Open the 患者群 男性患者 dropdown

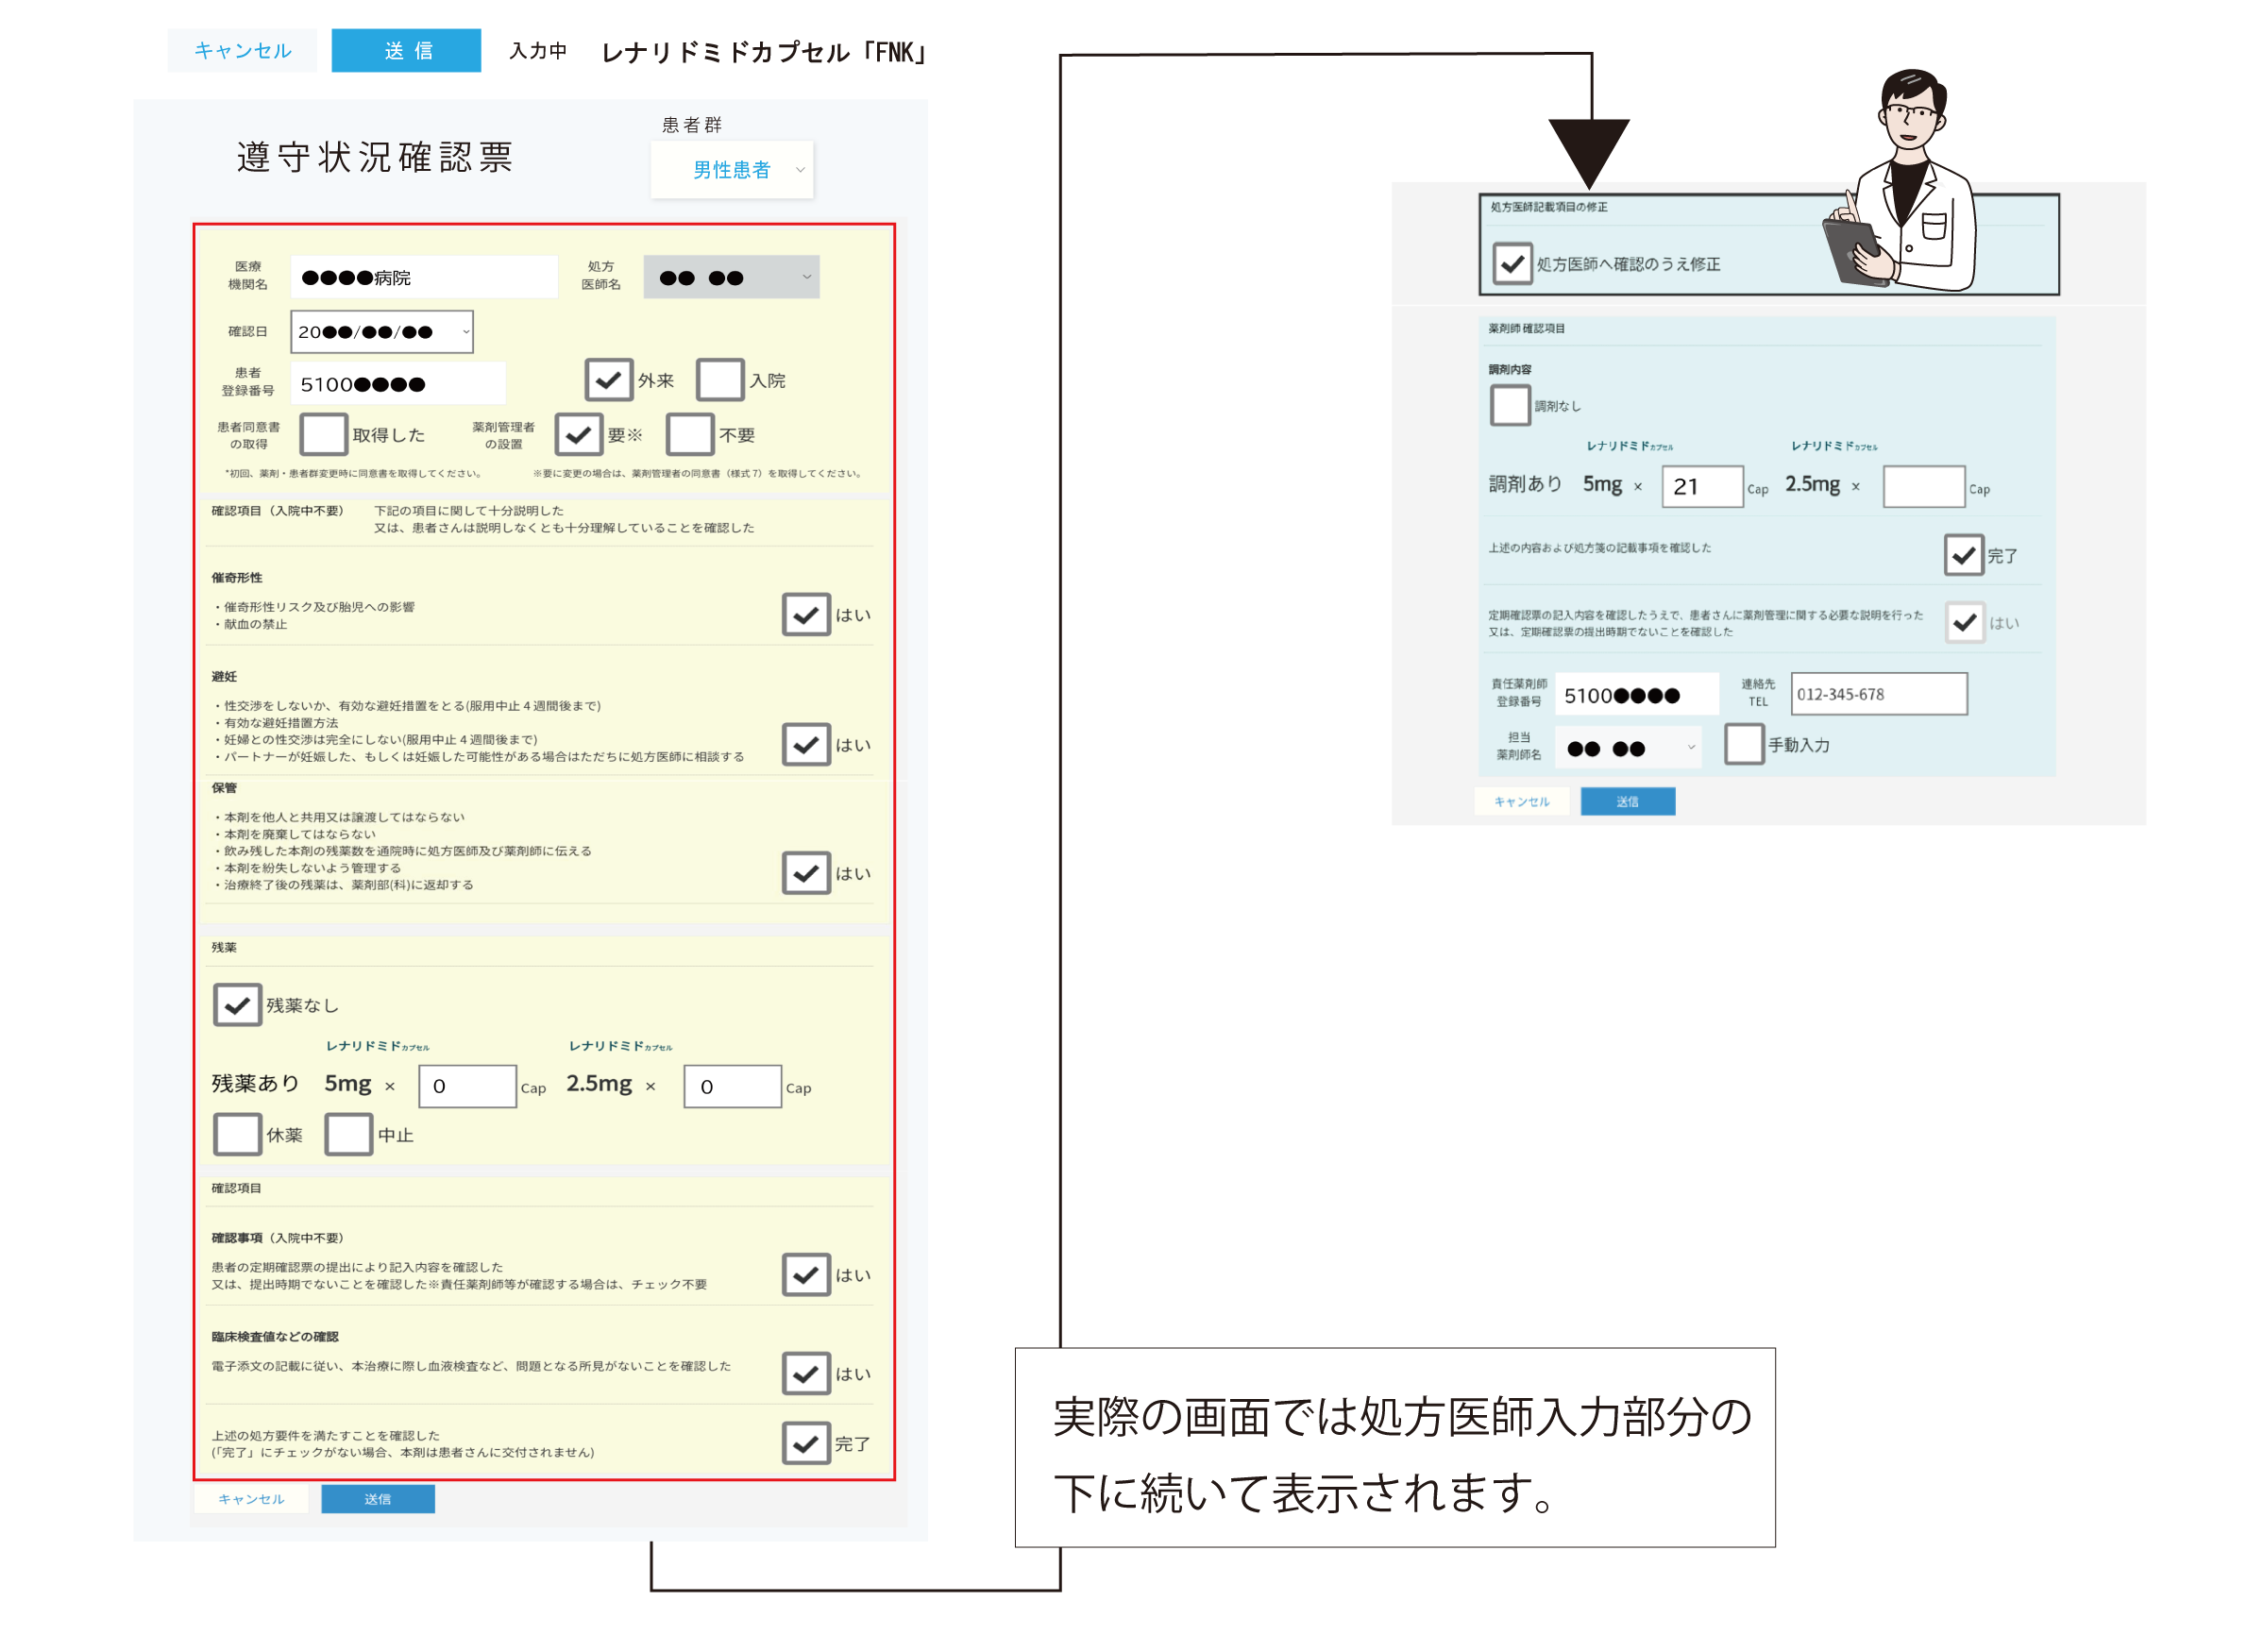(732, 170)
